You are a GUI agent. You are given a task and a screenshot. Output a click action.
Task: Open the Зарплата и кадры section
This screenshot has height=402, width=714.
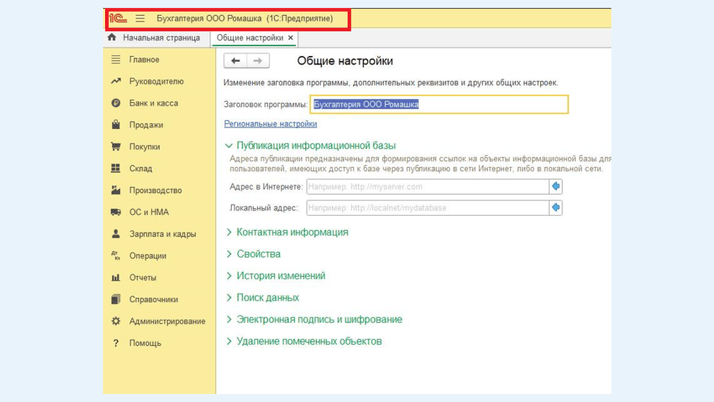162,234
